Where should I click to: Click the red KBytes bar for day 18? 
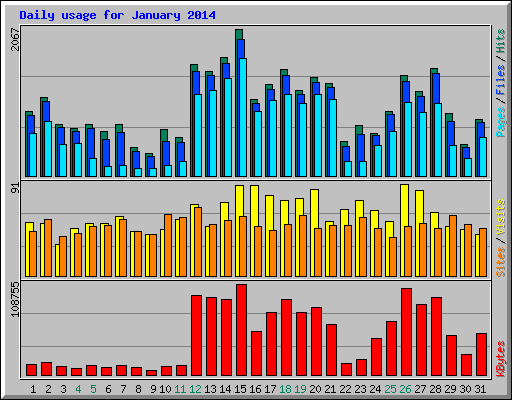point(286,337)
